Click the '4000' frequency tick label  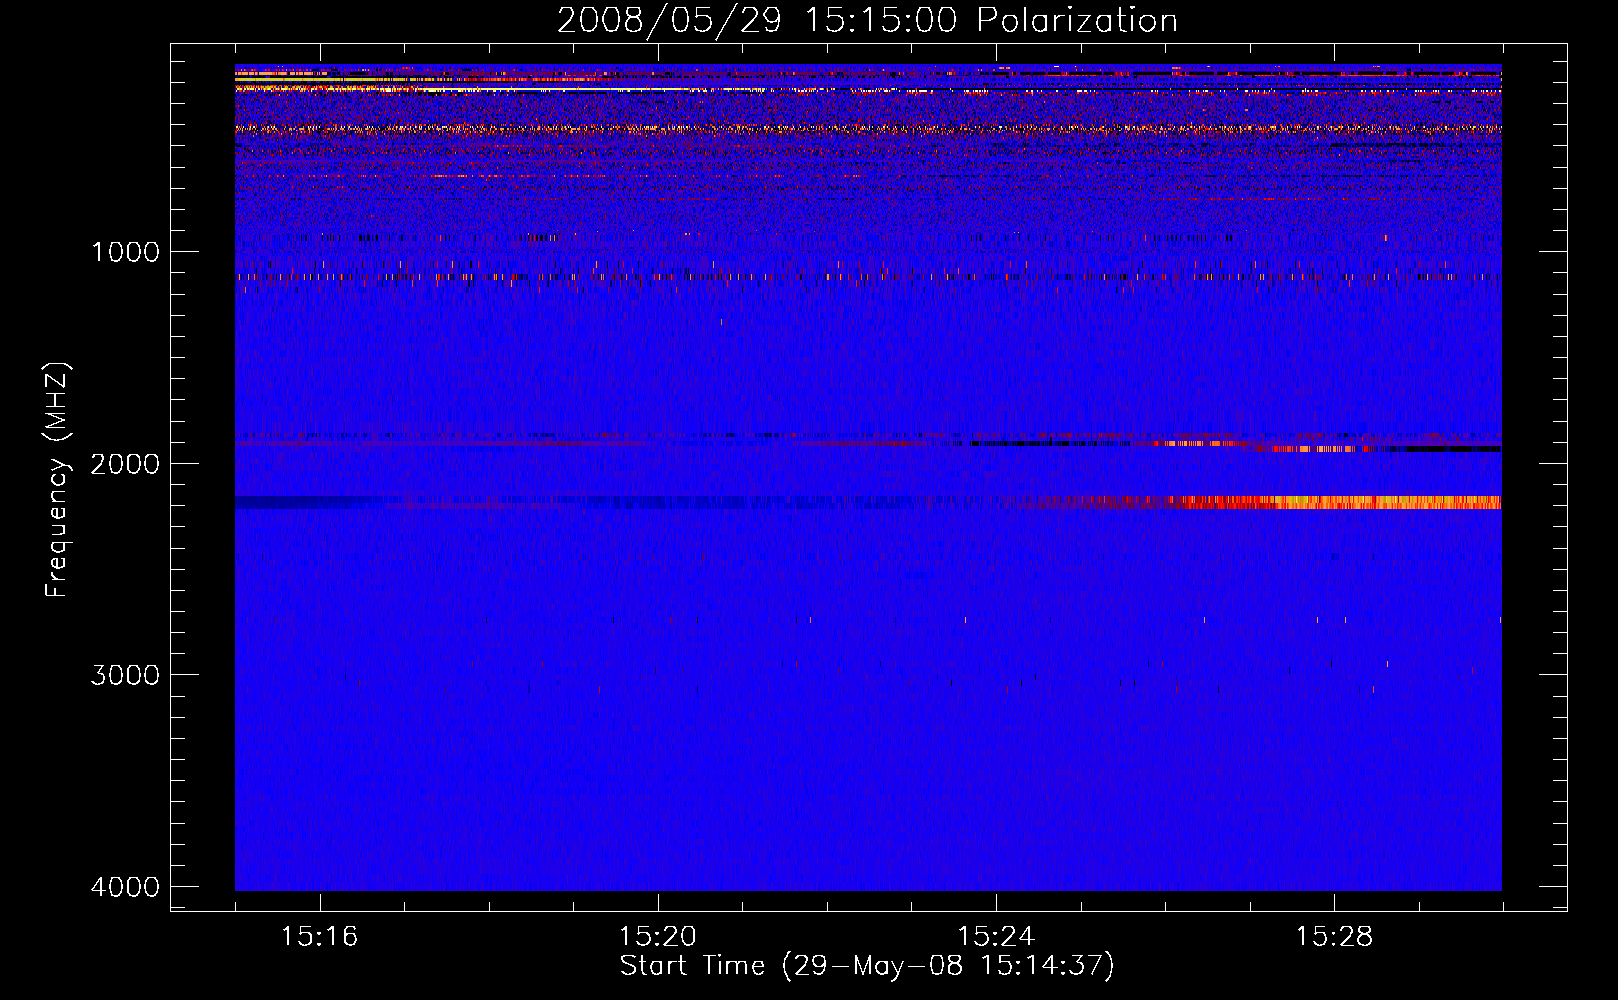coord(125,887)
